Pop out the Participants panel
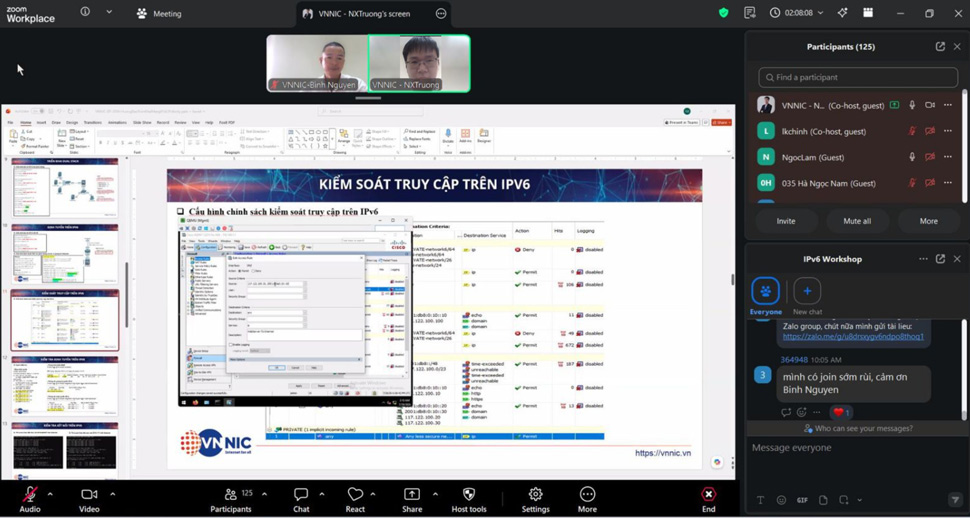The image size is (970, 518). point(940,46)
